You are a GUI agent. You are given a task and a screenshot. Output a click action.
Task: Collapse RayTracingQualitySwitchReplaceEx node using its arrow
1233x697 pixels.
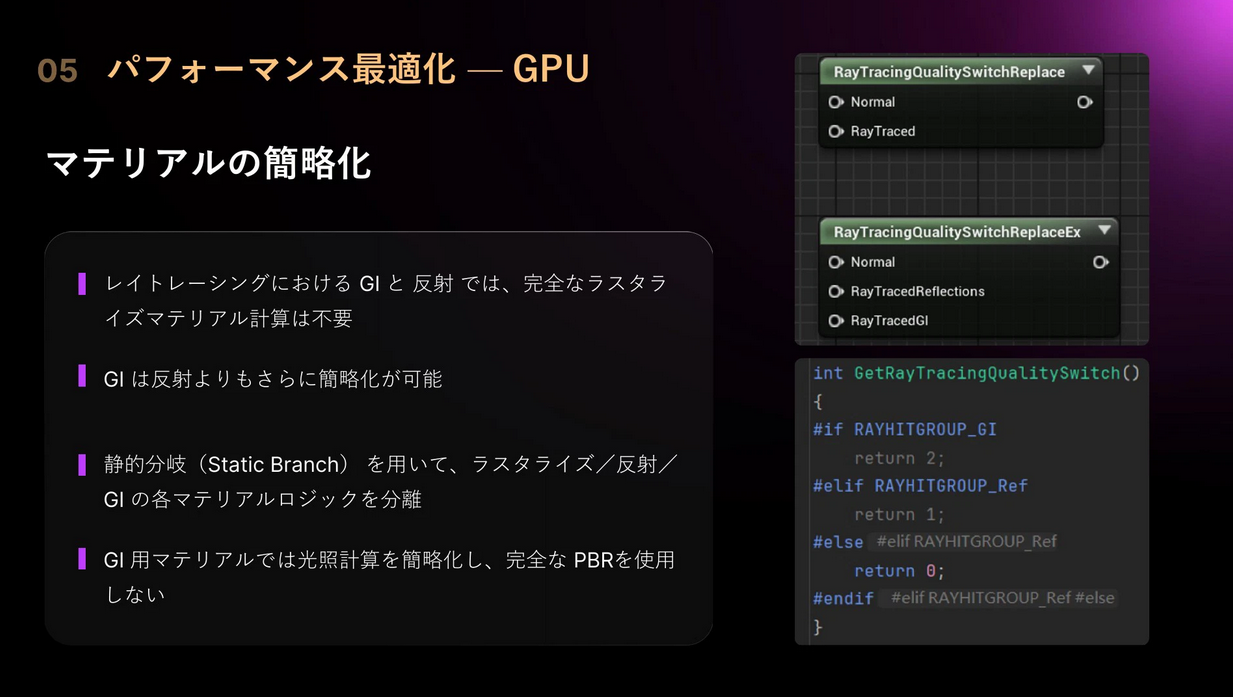[1104, 231]
